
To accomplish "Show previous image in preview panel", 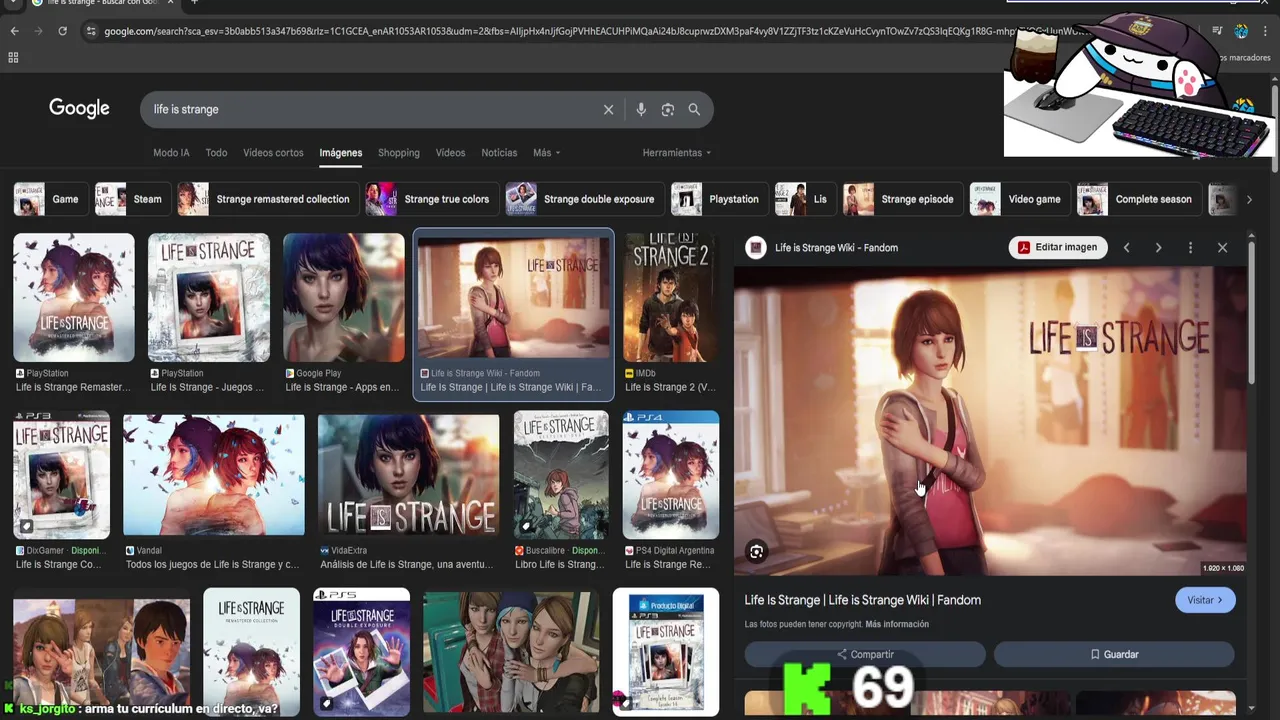I will tap(1126, 248).
